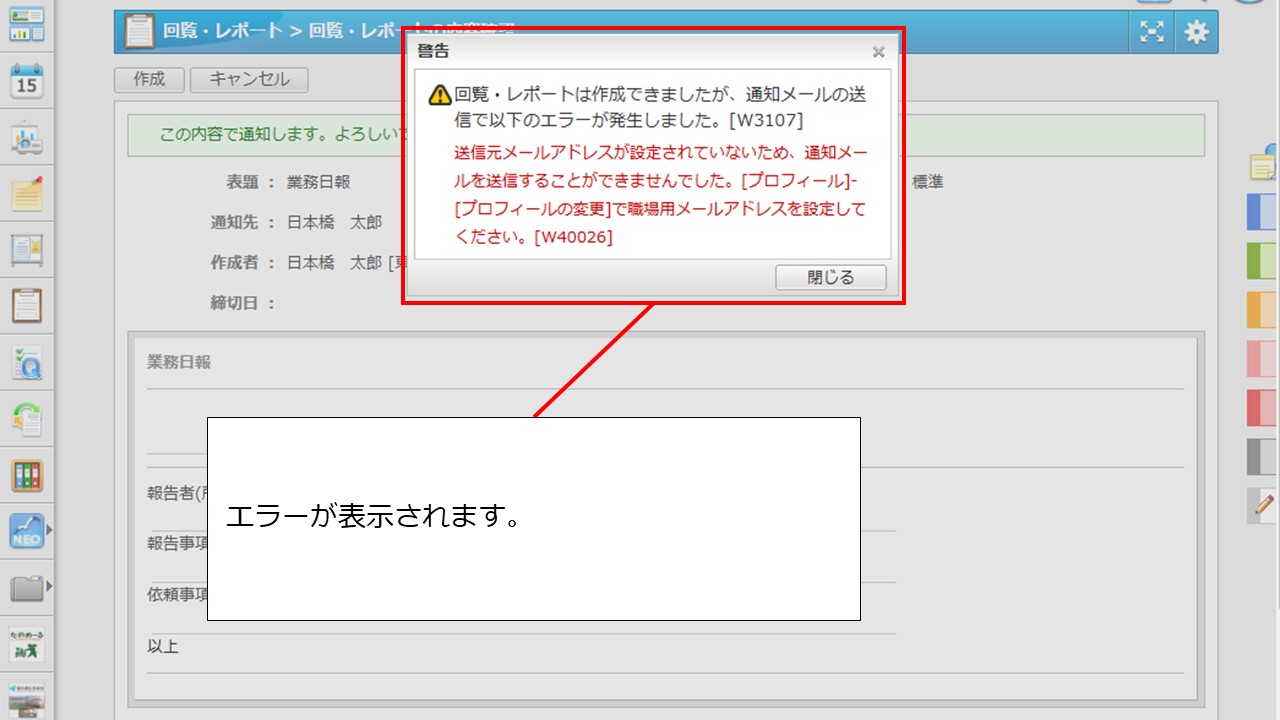This screenshot has height=720, width=1280.
Task: Open settings with the gear icon
Action: 1196,32
